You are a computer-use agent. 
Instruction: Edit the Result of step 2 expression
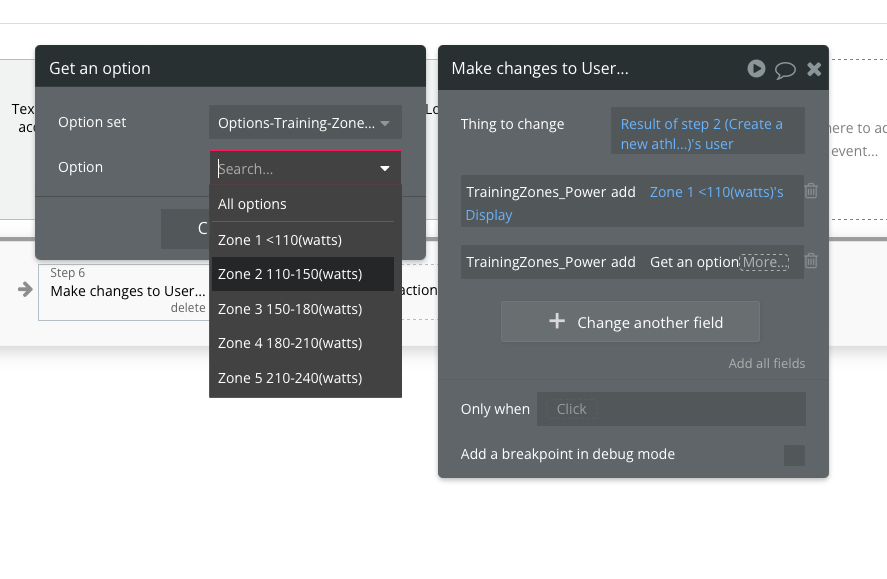(x=707, y=134)
